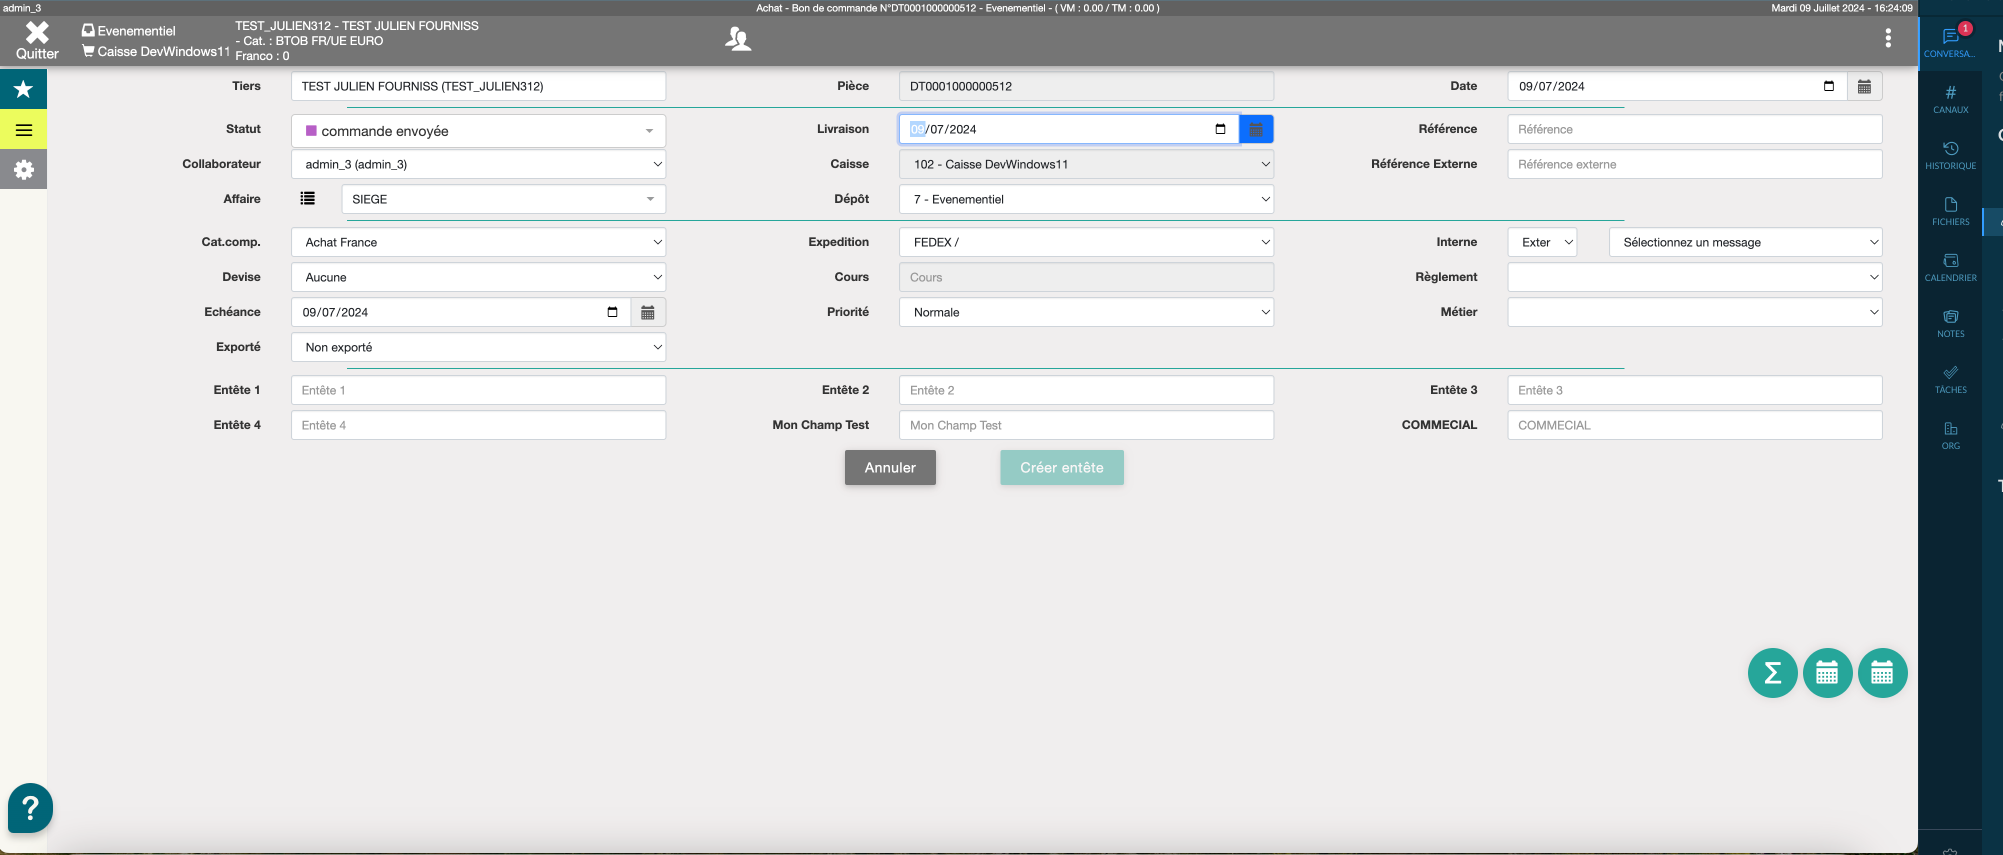The width and height of the screenshot is (2003, 855).
Task: Click the Annuler button
Action: point(890,468)
